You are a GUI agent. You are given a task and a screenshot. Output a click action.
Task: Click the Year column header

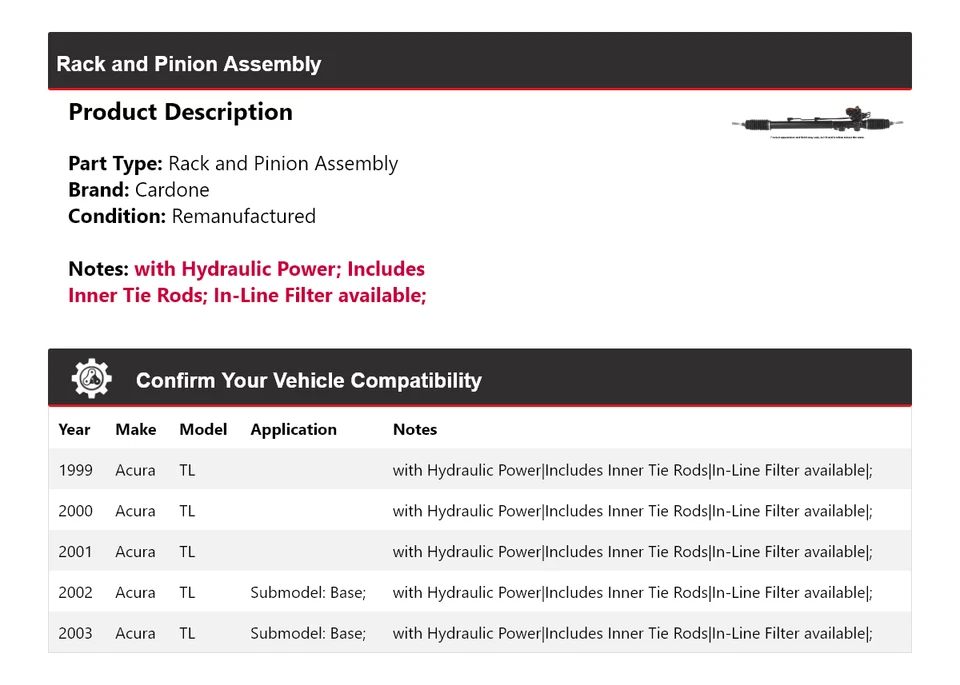pyautogui.click(x=74, y=429)
